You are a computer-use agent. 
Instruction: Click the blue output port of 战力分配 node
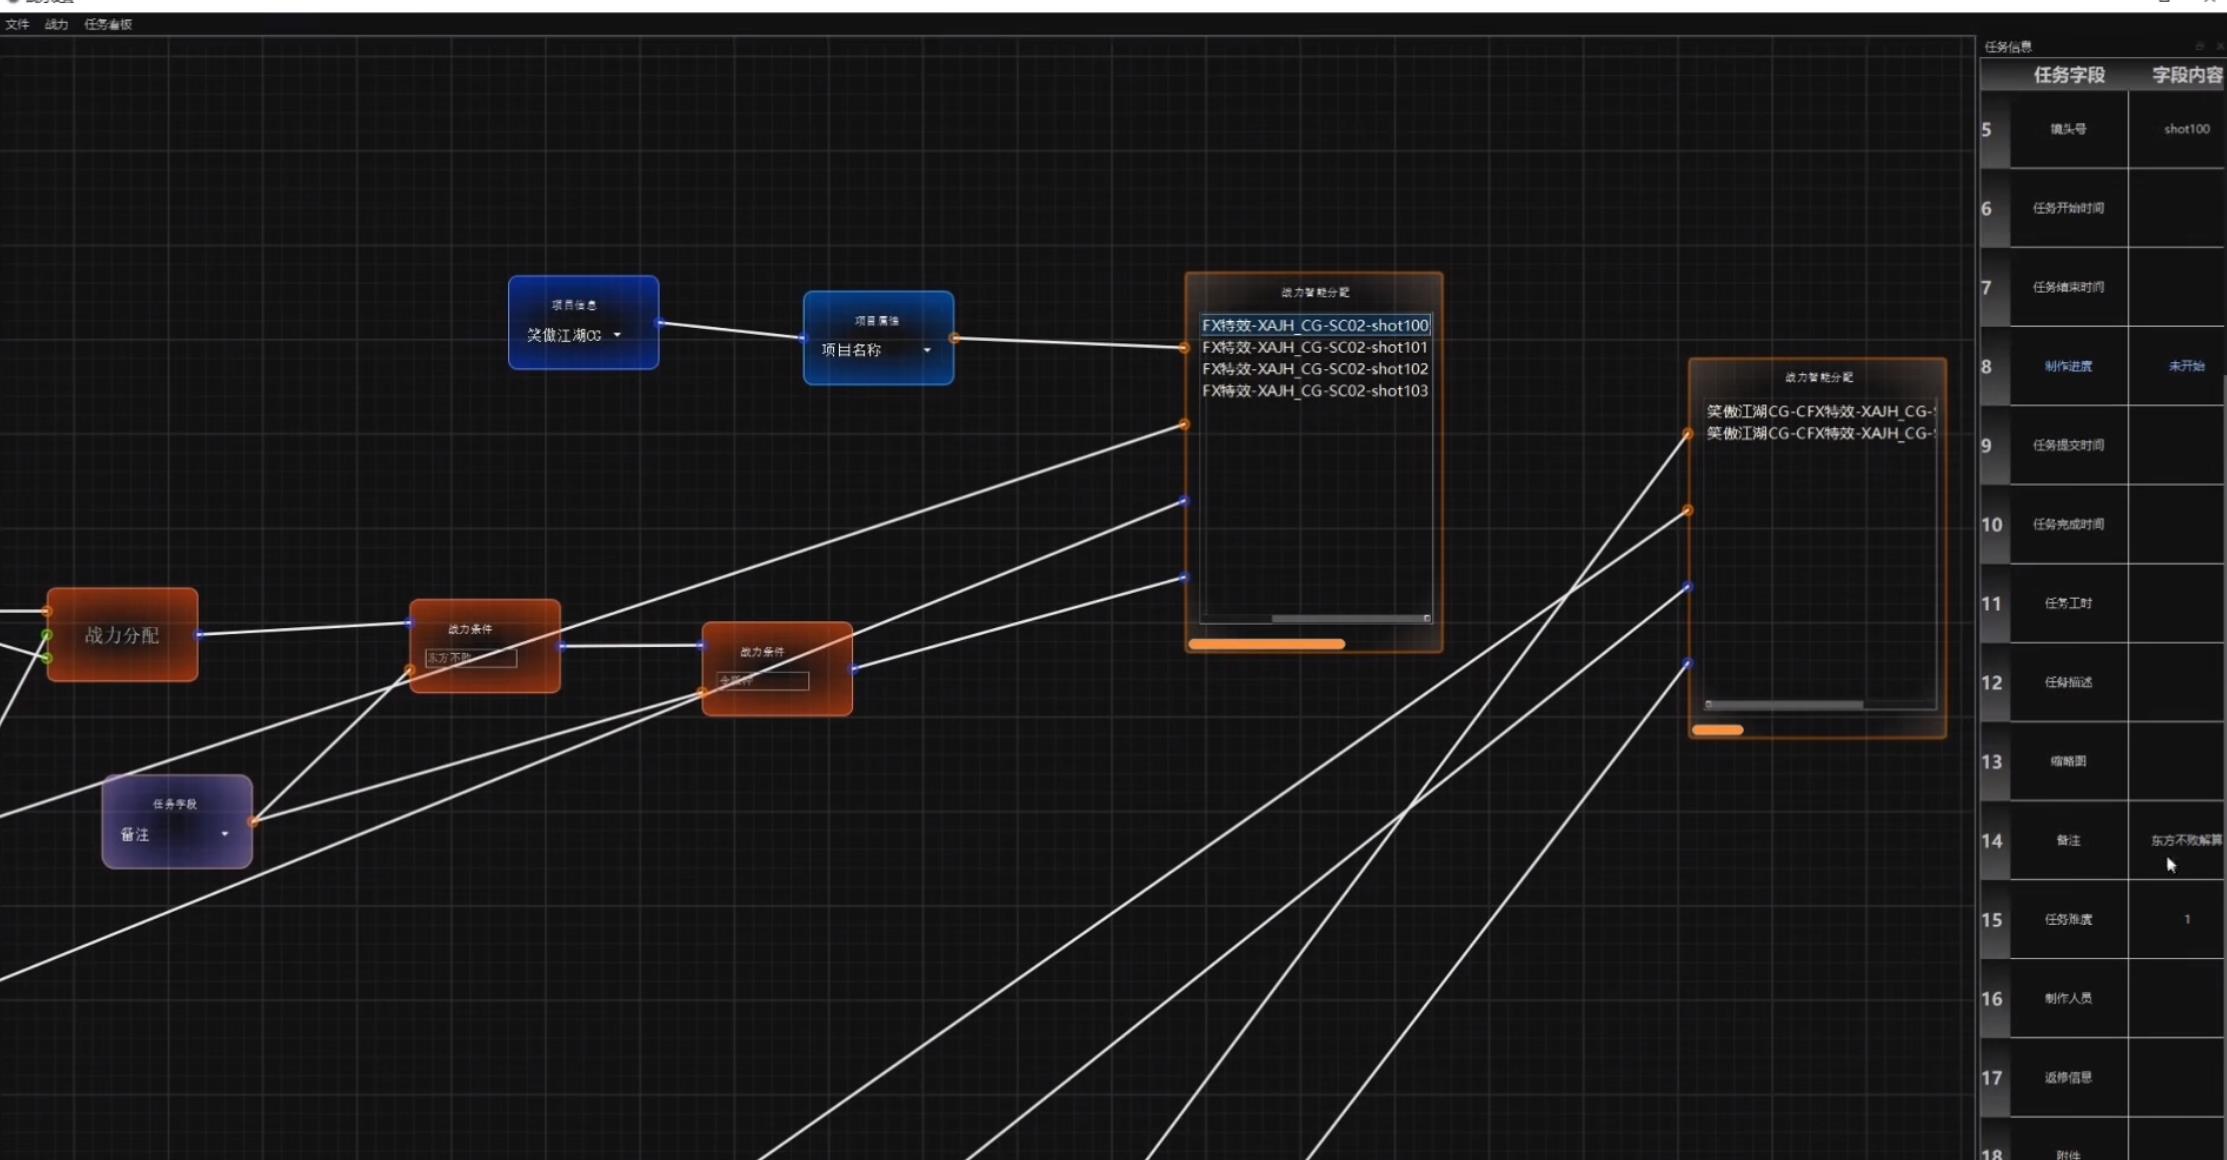[x=198, y=634]
